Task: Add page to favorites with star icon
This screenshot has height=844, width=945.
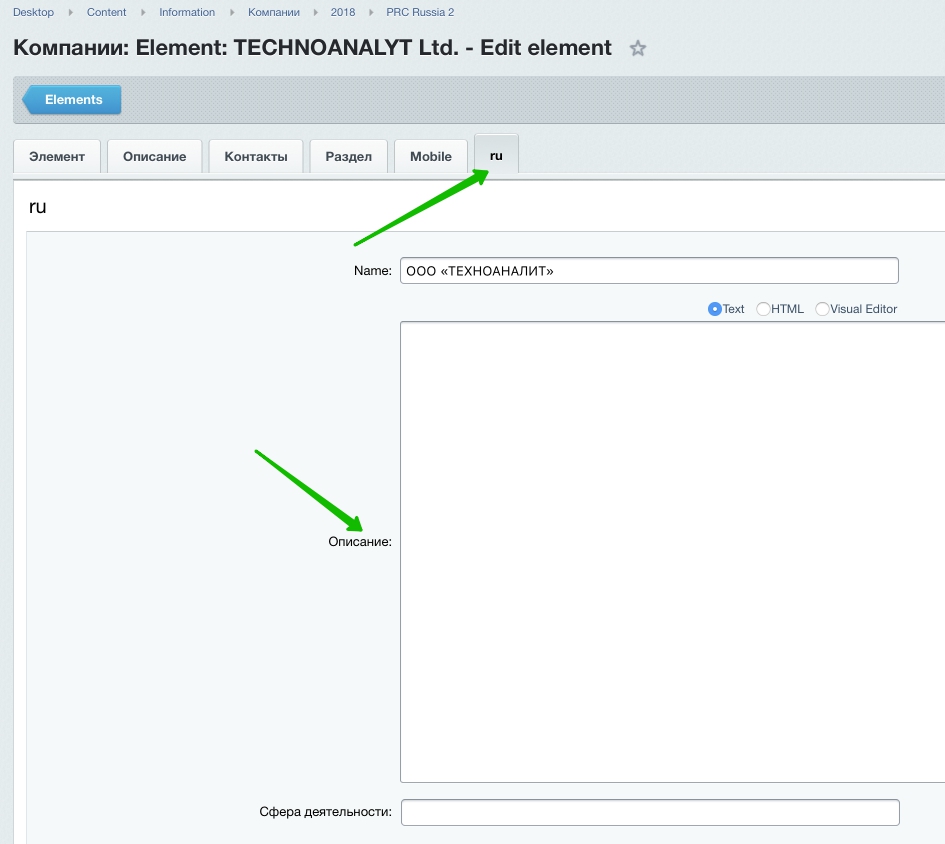Action: pos(638,48)
